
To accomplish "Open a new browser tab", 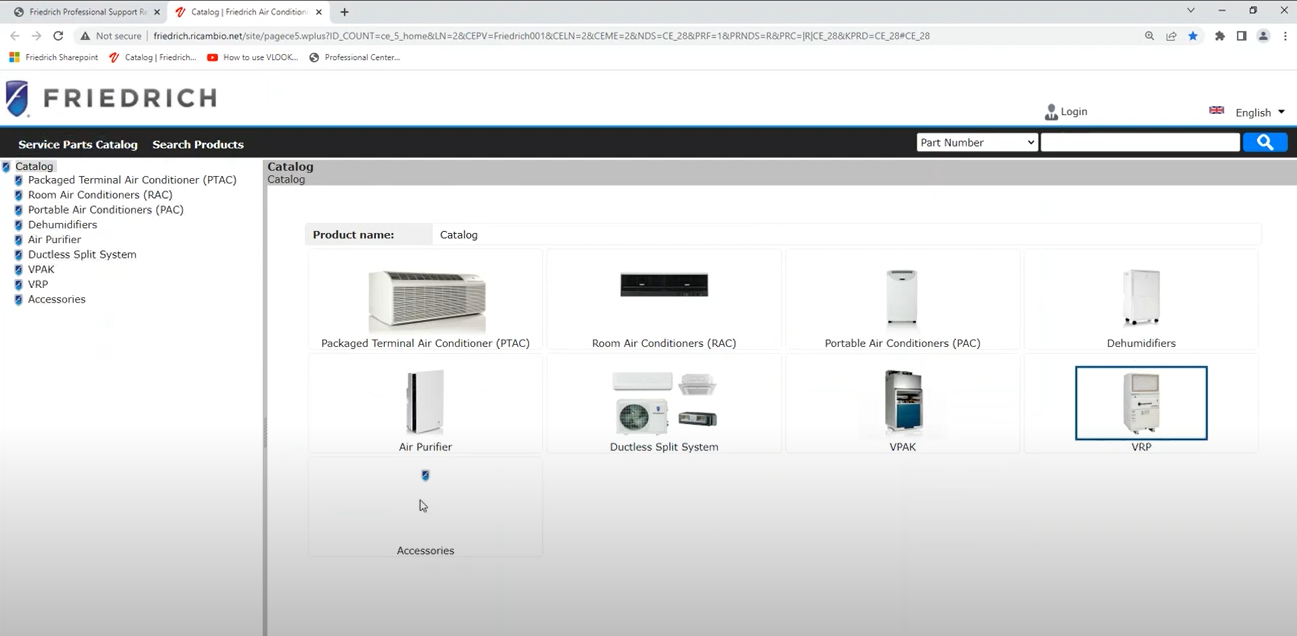I will coord(344,12).
